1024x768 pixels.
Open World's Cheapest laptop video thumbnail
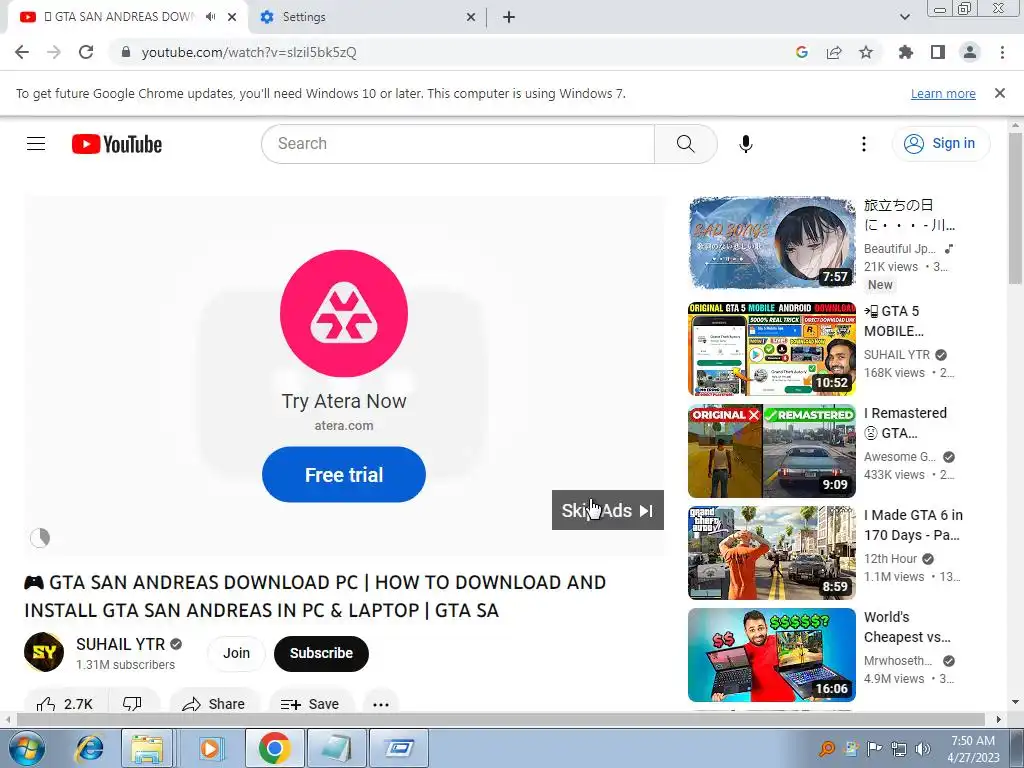click(771, 655)
